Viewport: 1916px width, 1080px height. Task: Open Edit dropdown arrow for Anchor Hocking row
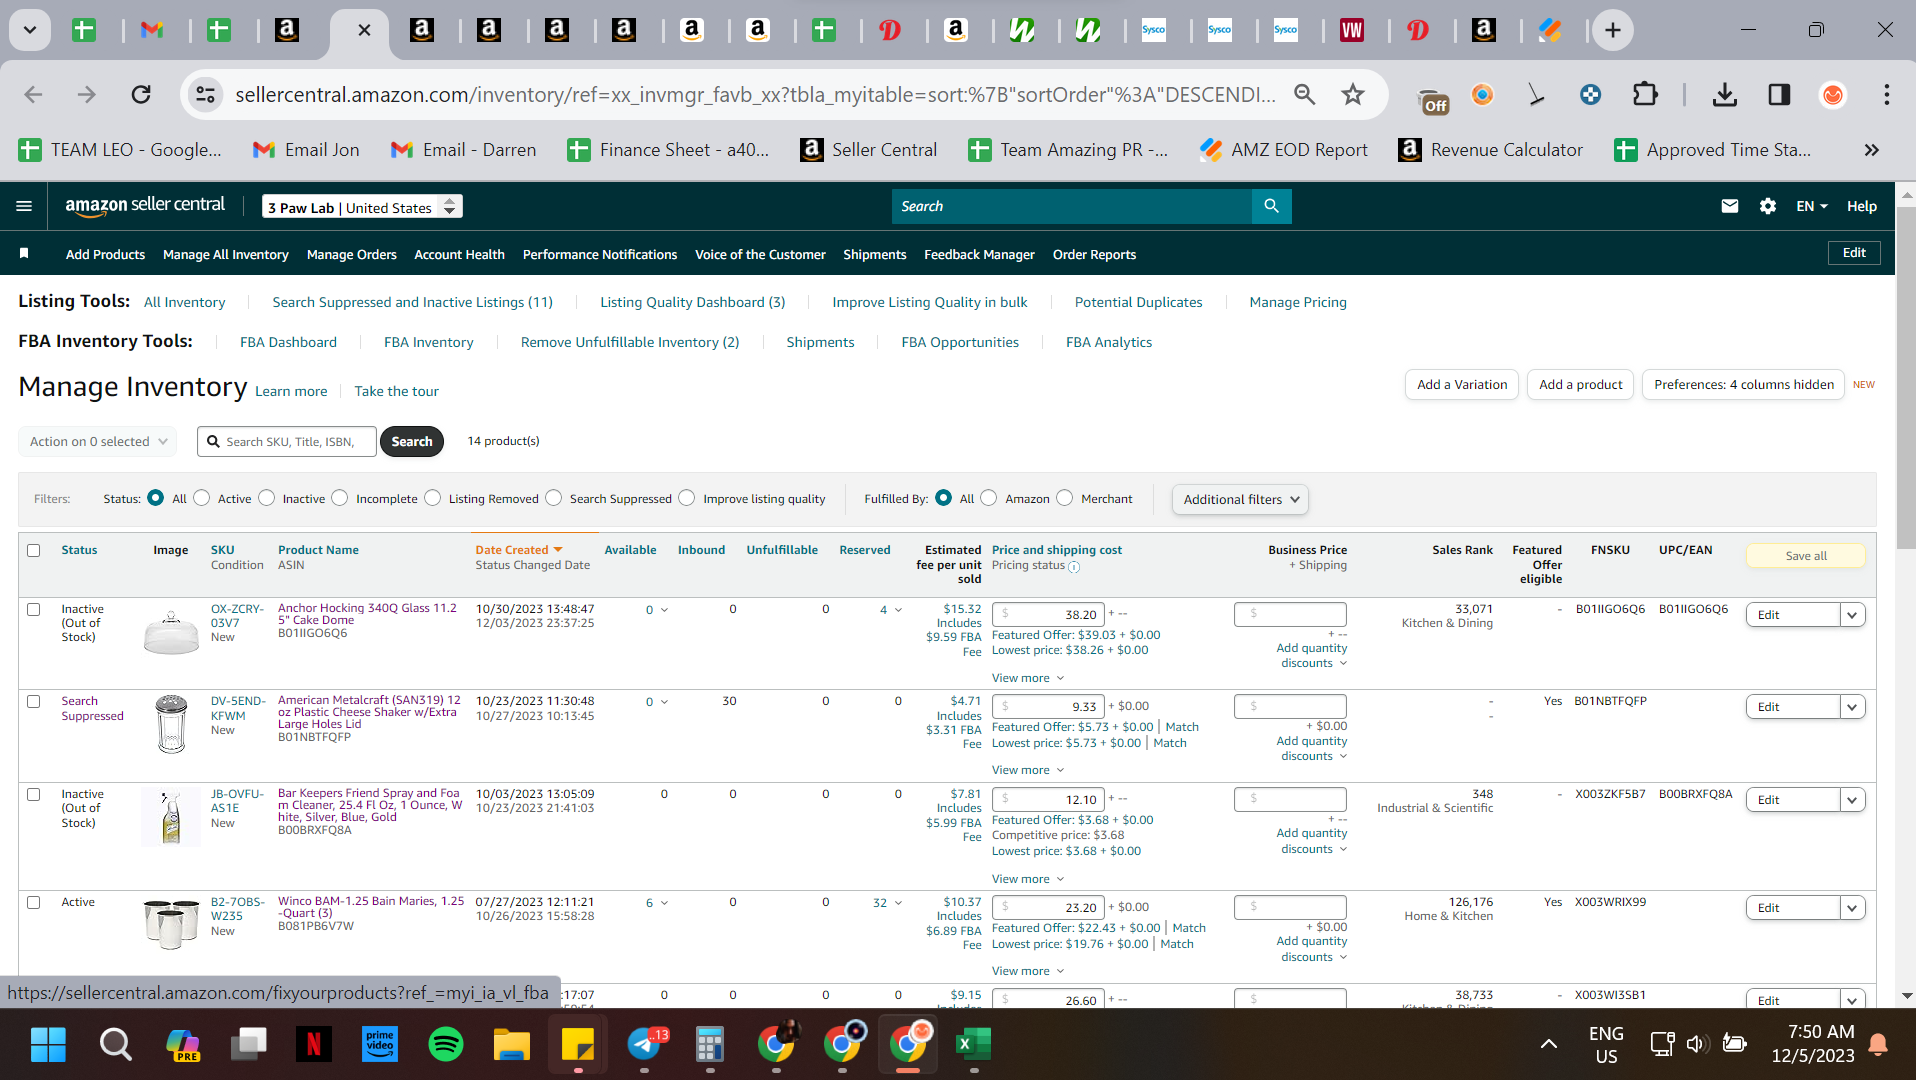pos(1852,615)
